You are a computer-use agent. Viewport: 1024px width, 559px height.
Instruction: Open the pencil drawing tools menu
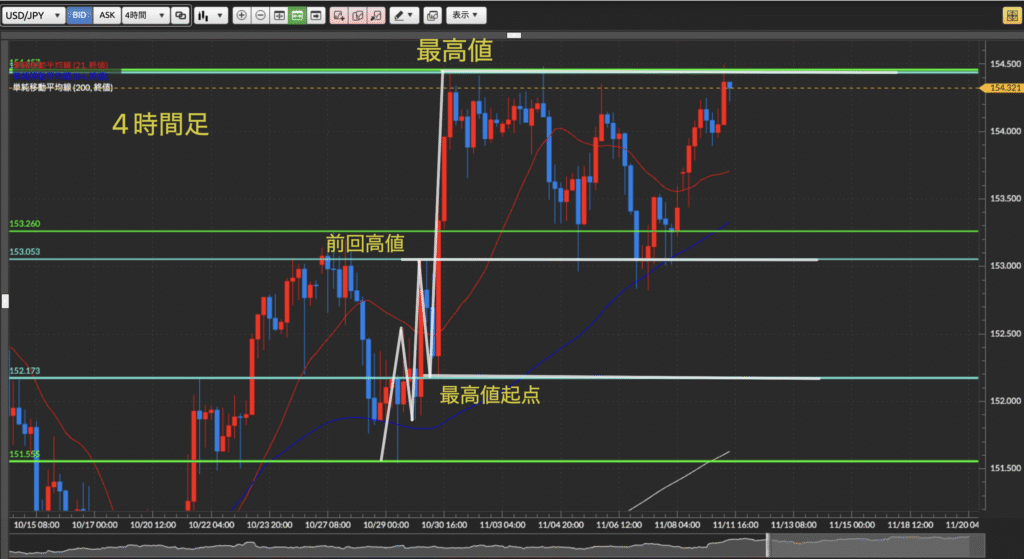tap(404, 16)
